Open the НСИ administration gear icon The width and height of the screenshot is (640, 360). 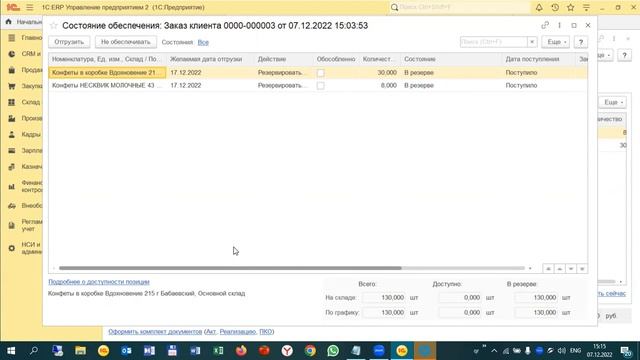point(12,248)
